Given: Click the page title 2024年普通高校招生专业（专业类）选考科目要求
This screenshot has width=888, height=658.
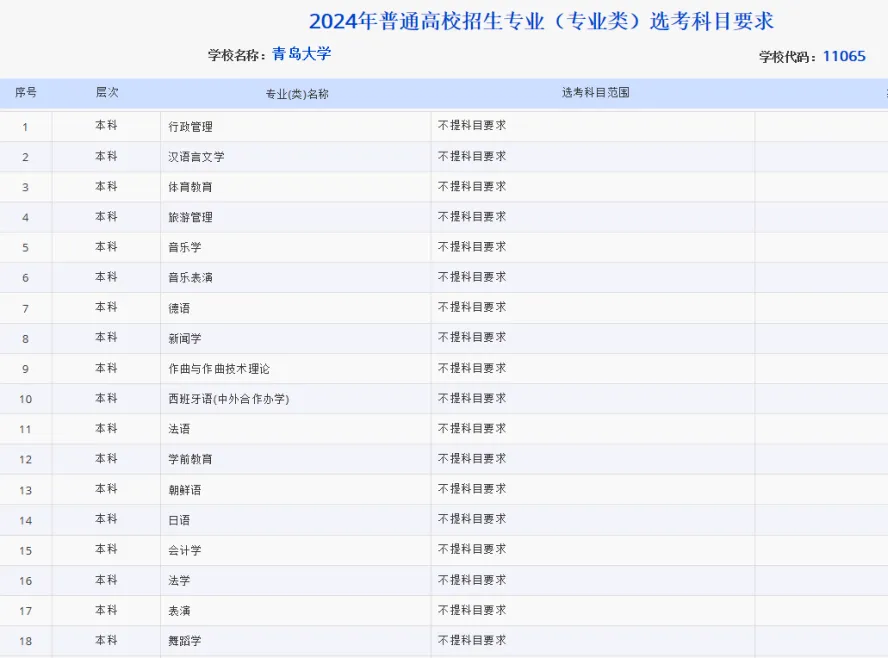Looking at the screenshot, I should [x=541, y=22].
